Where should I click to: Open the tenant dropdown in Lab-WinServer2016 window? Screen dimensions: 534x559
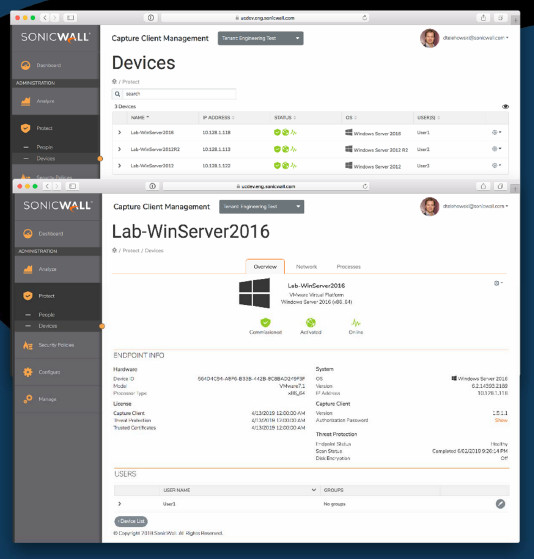(x=262, y=207)
